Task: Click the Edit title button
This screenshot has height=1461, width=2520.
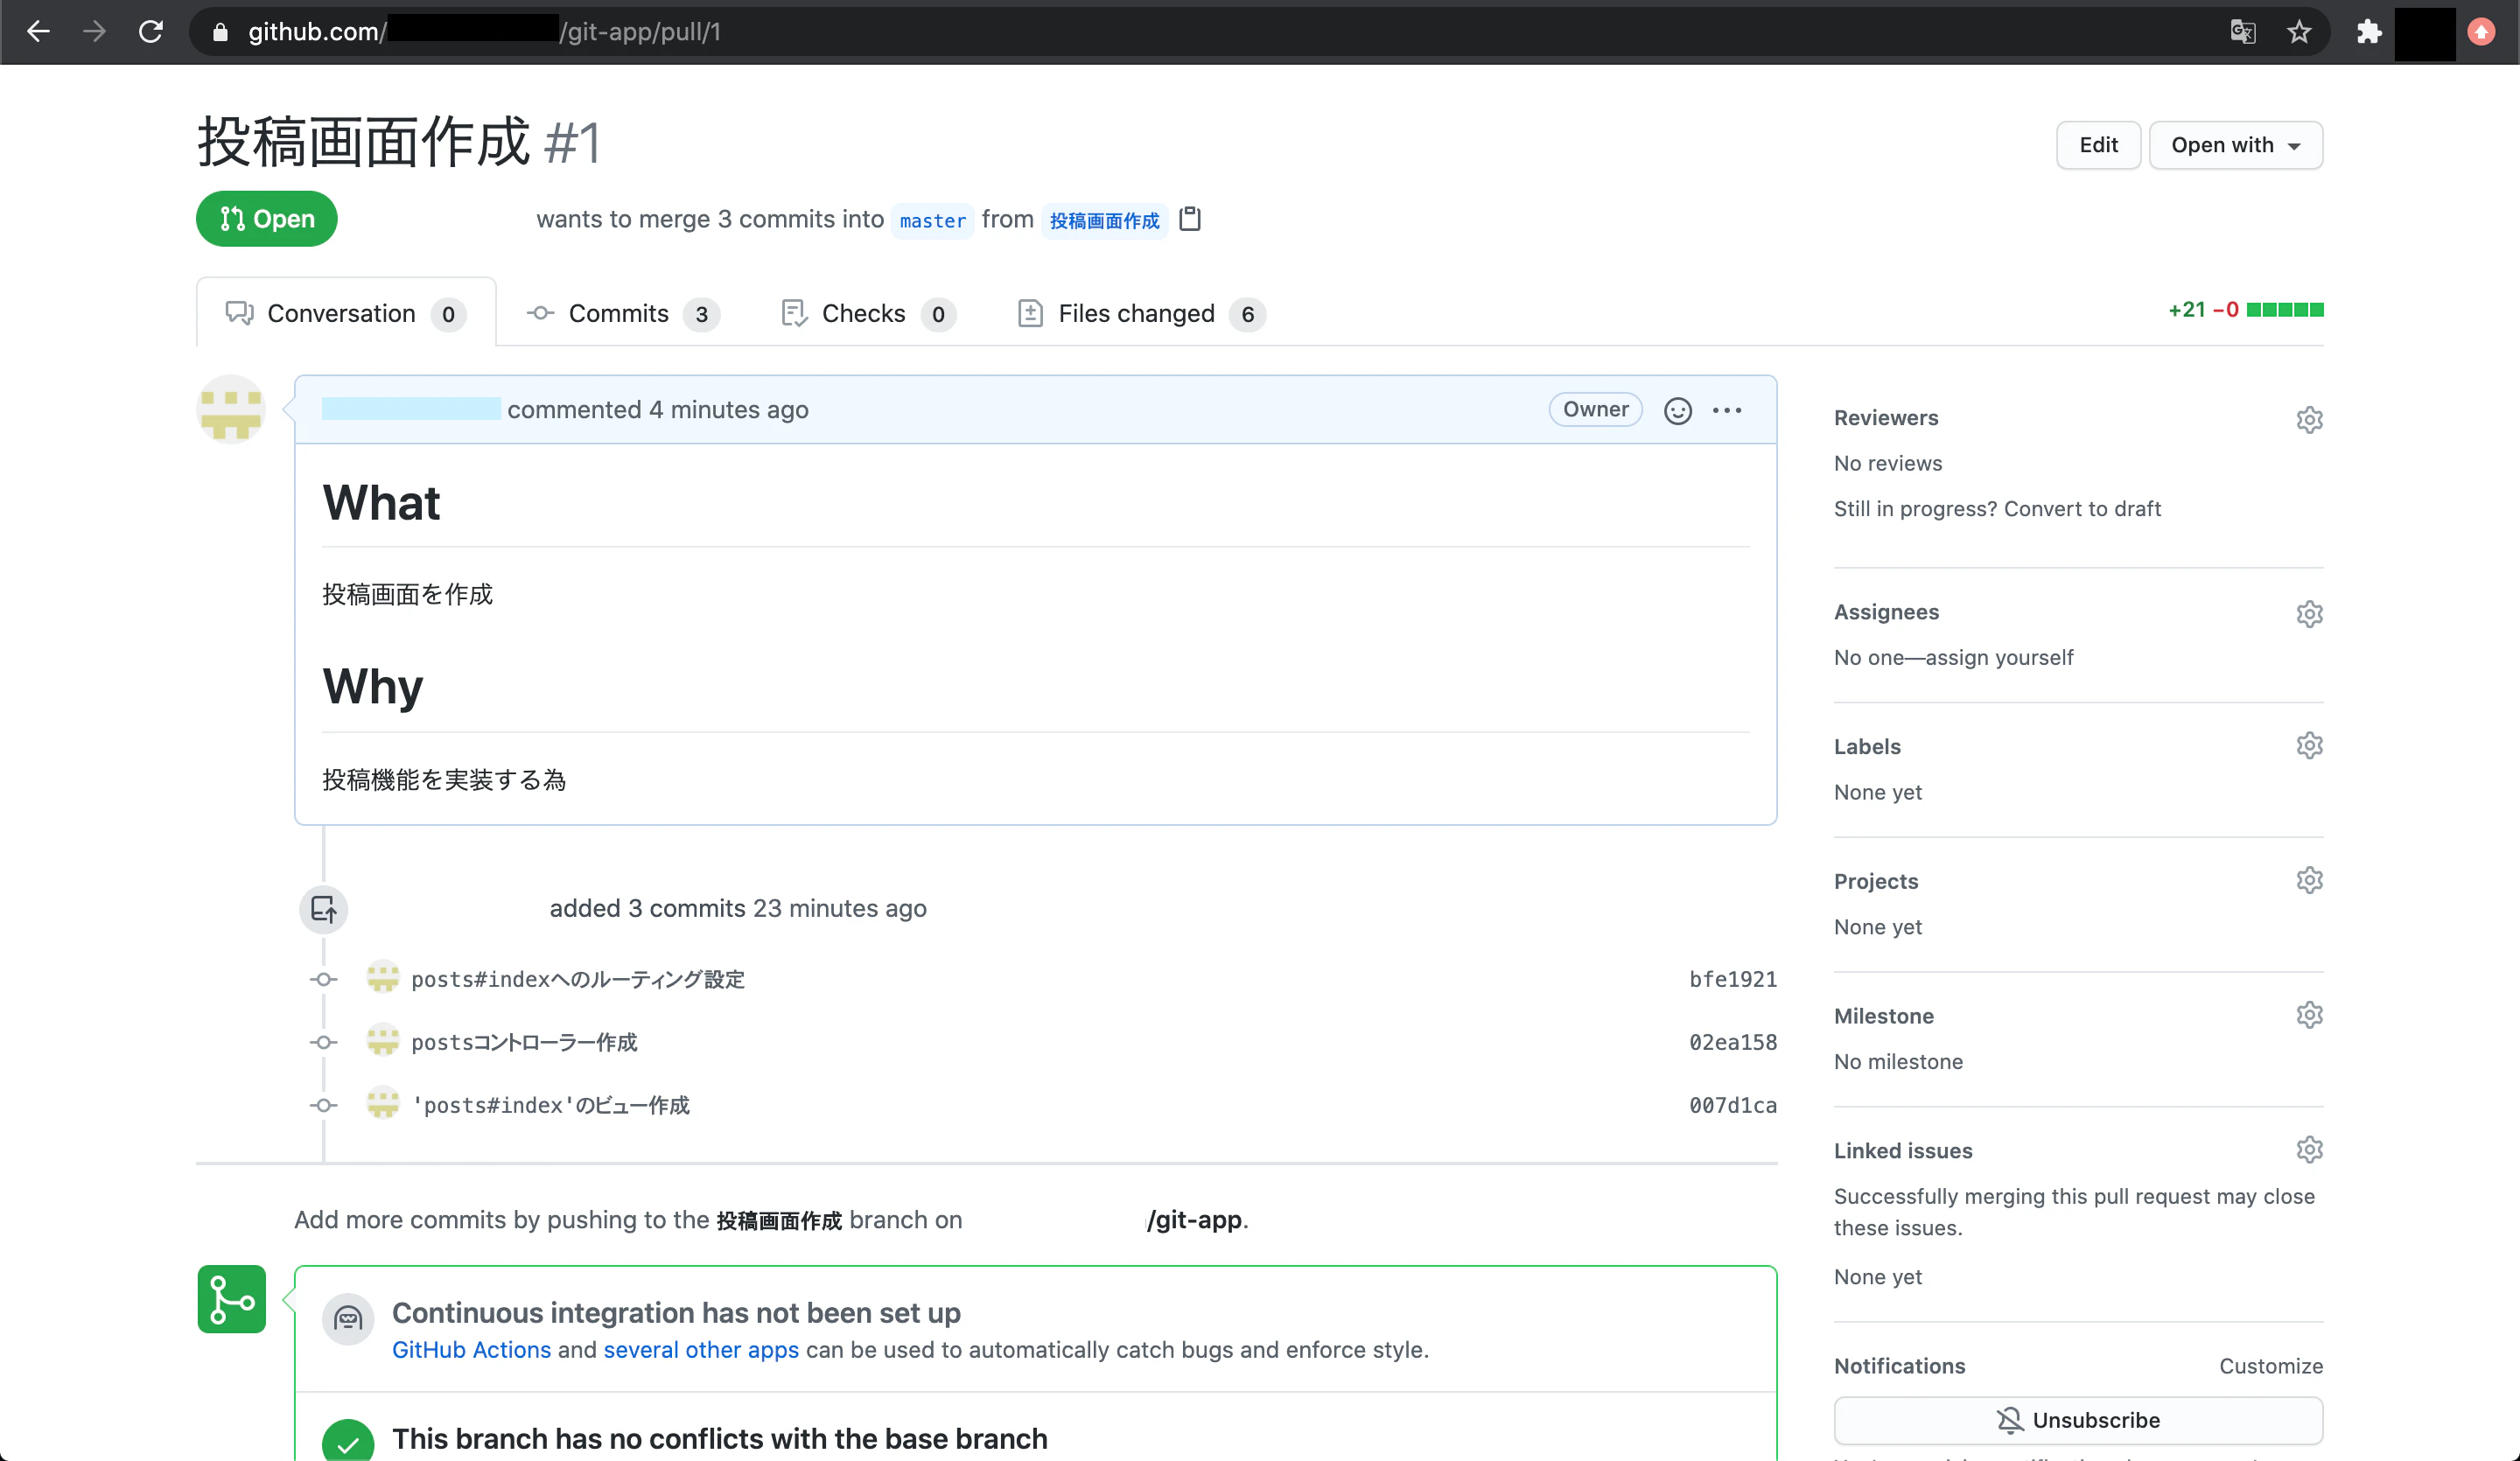Action: [x=2097, y=145]
